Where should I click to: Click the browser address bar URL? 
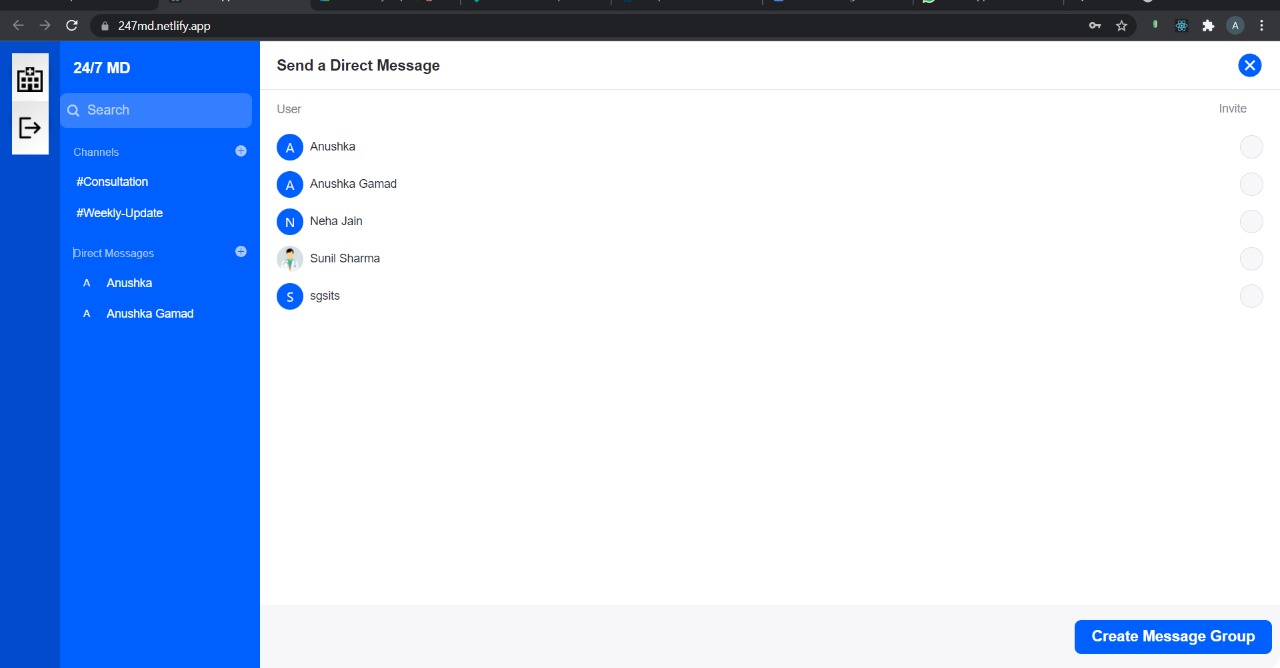click(164, 26)
